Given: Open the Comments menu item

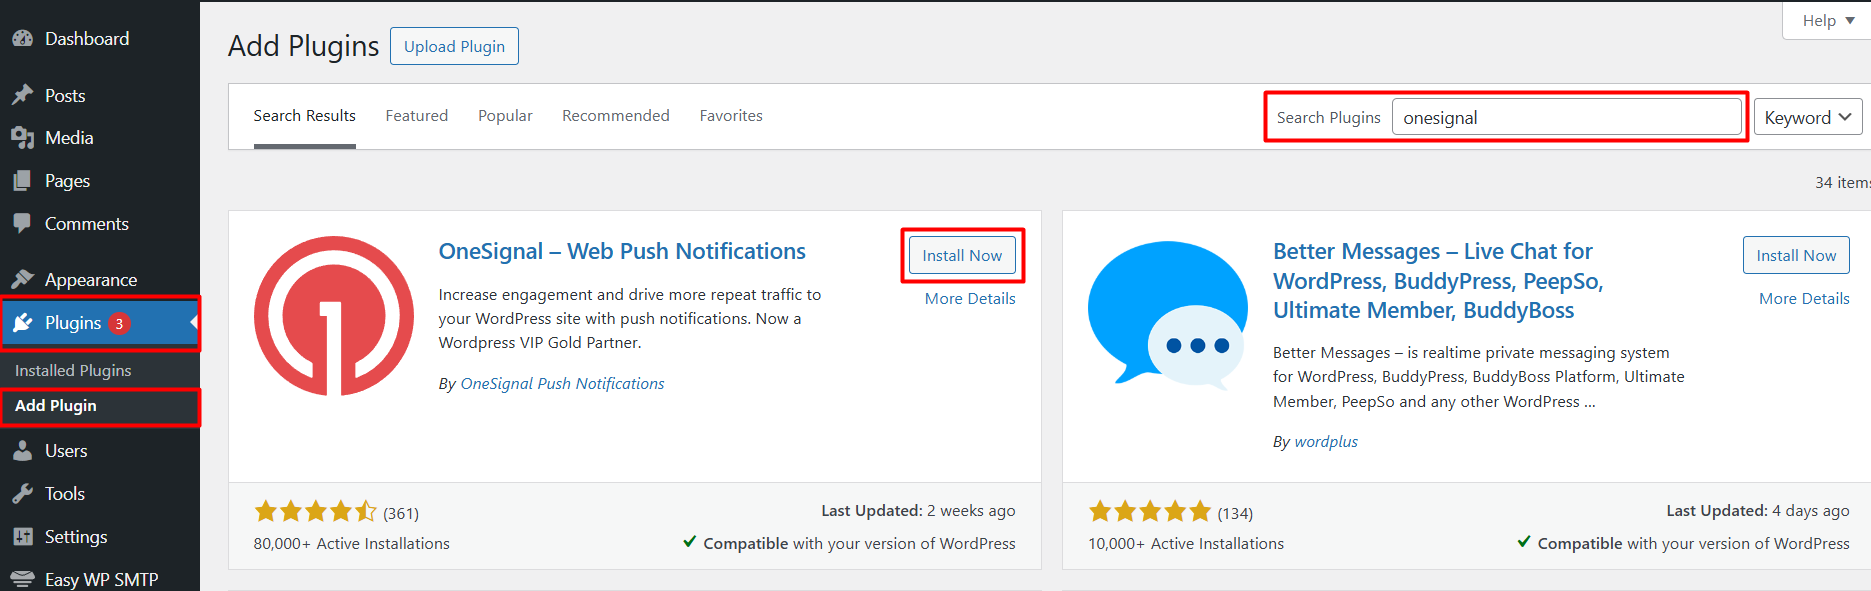Looking at the screenshot, I should [x=100, y=223].
